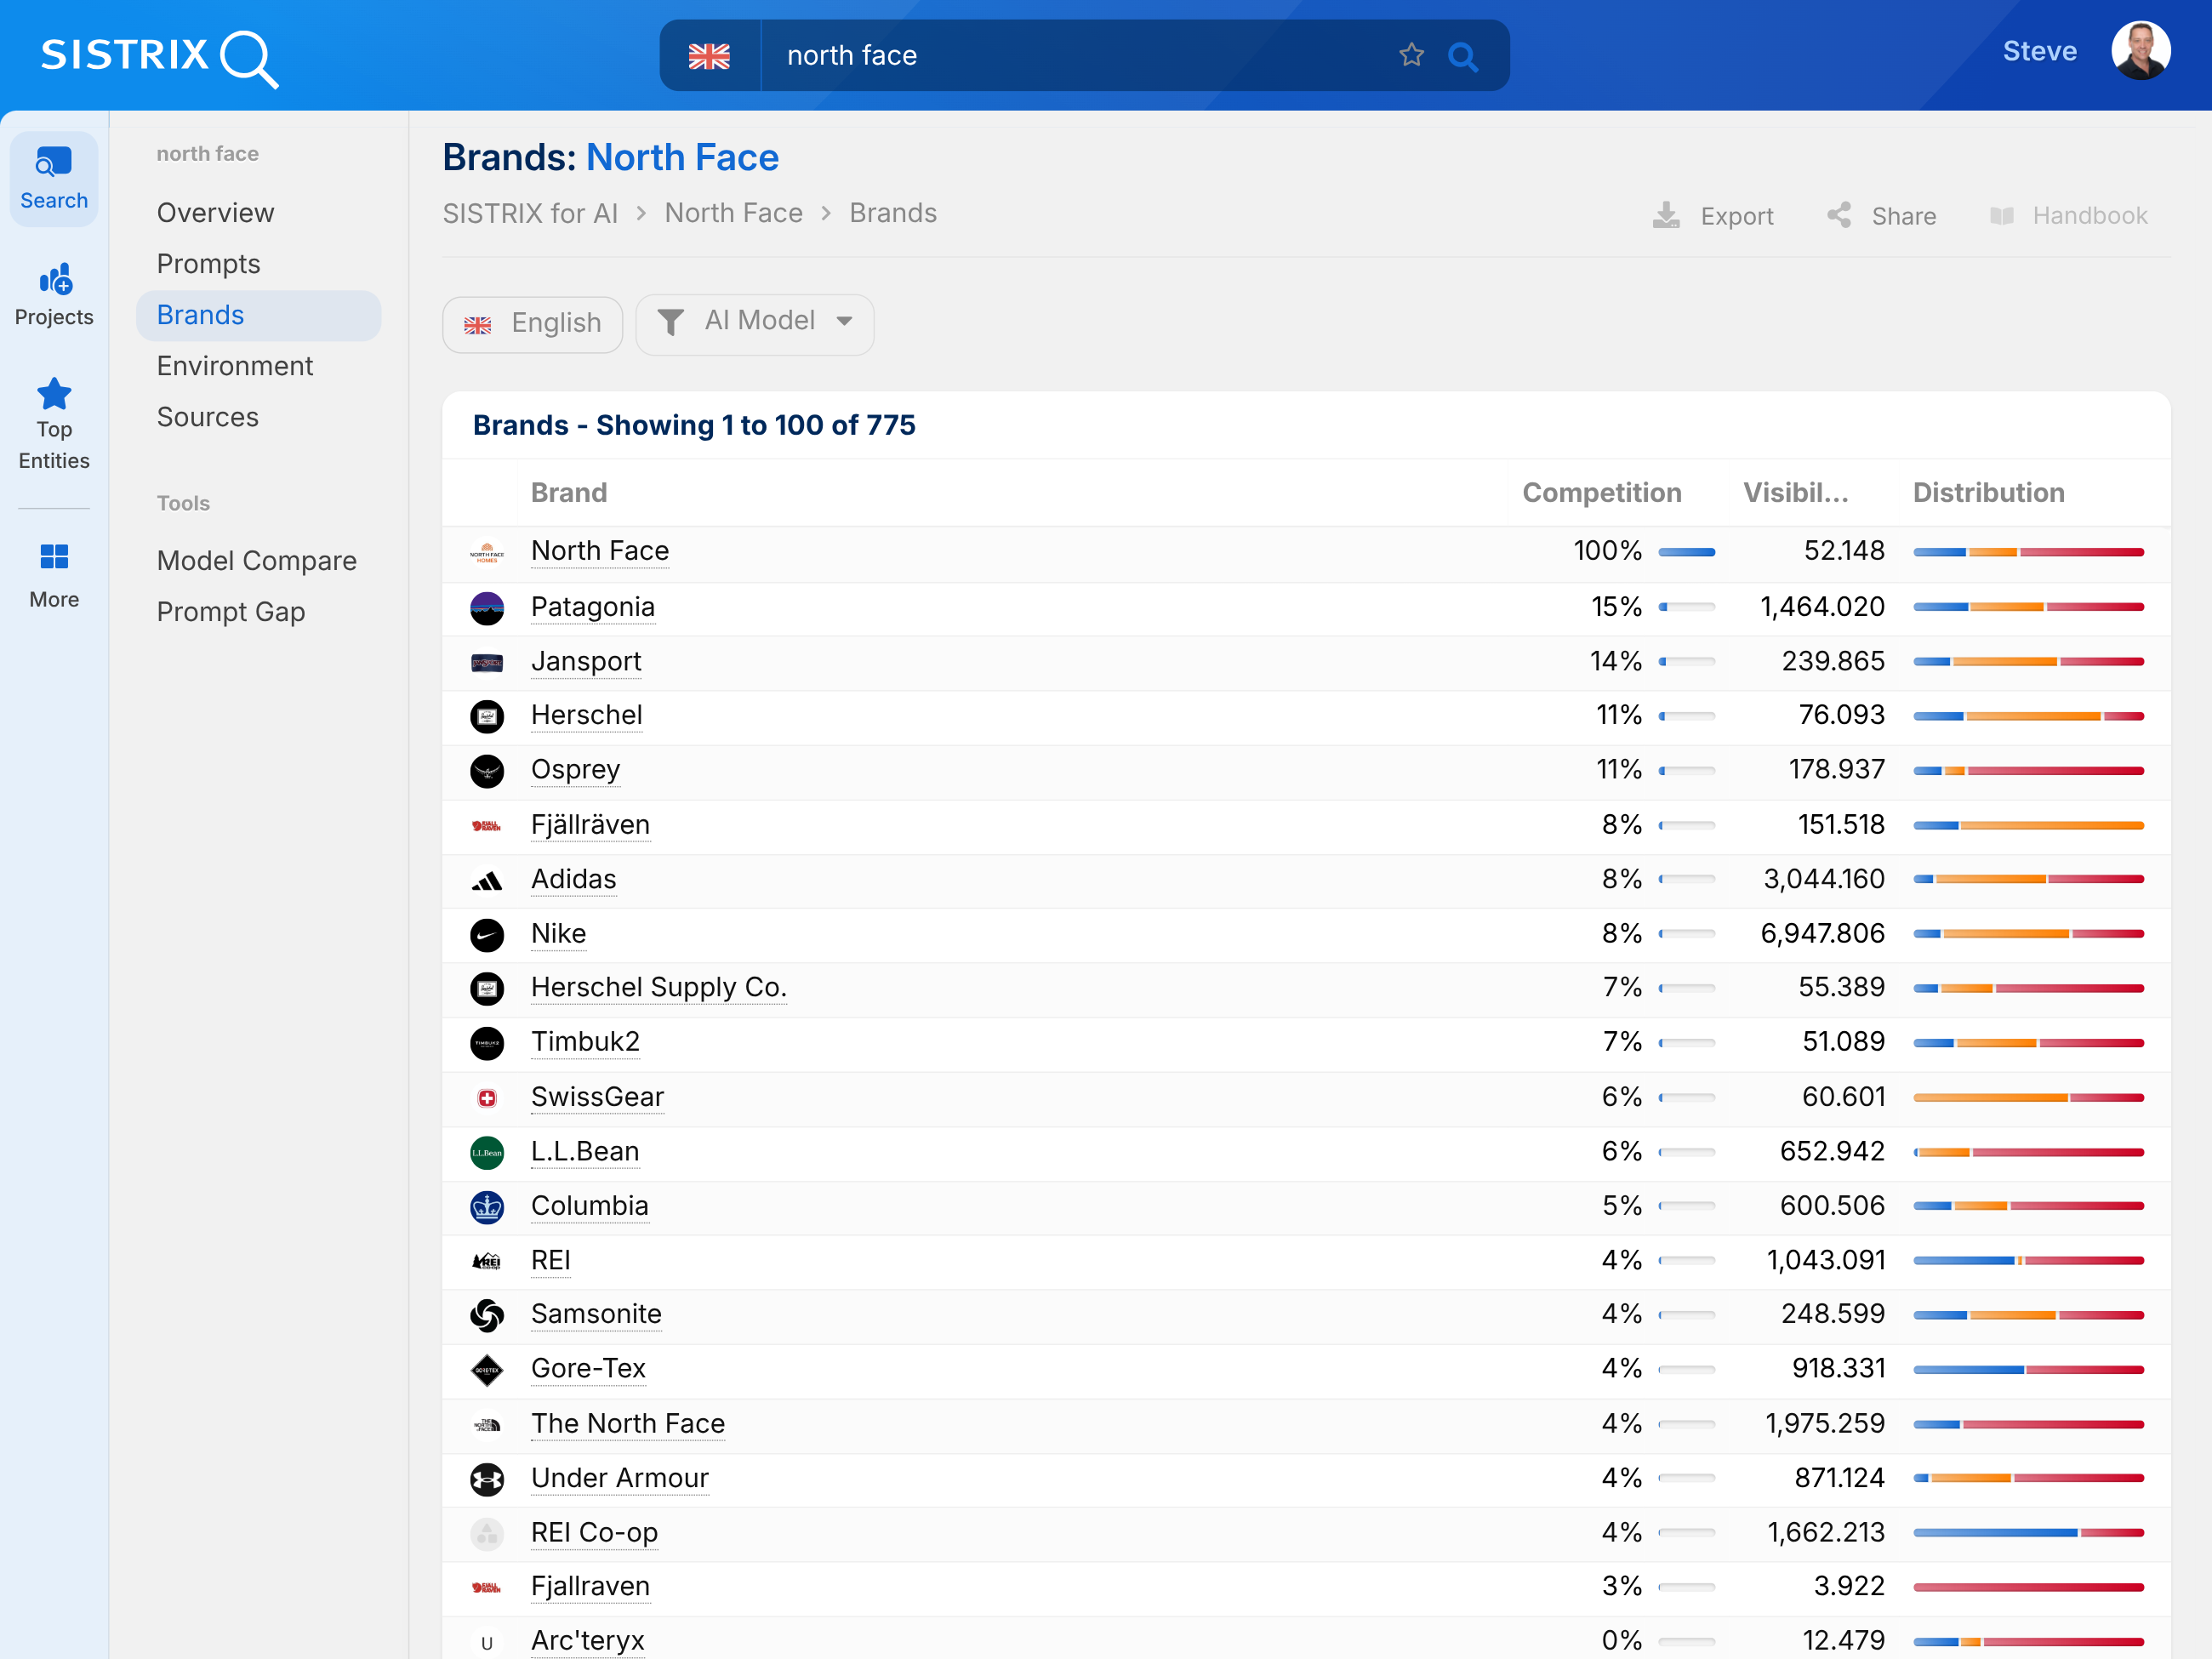Open the Model Compare tool
The image size is (2212, 1659).
tap(257, 561)
